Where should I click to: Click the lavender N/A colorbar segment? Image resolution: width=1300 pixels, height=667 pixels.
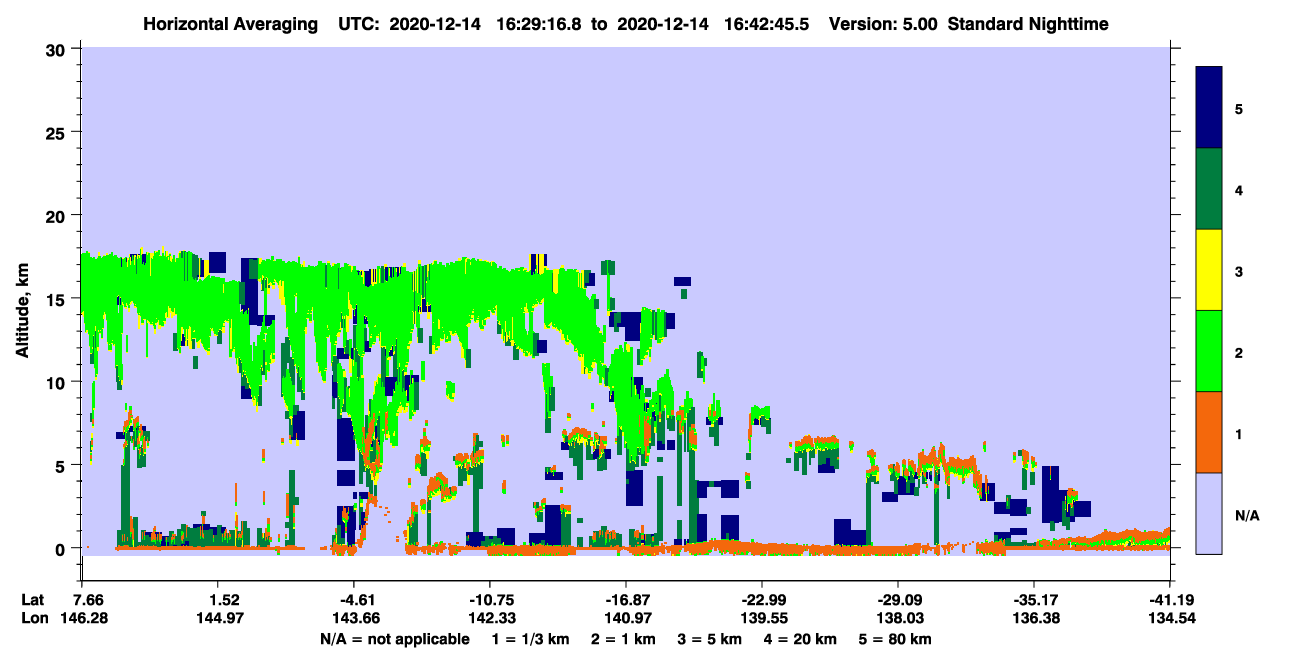coord(1209,513)
